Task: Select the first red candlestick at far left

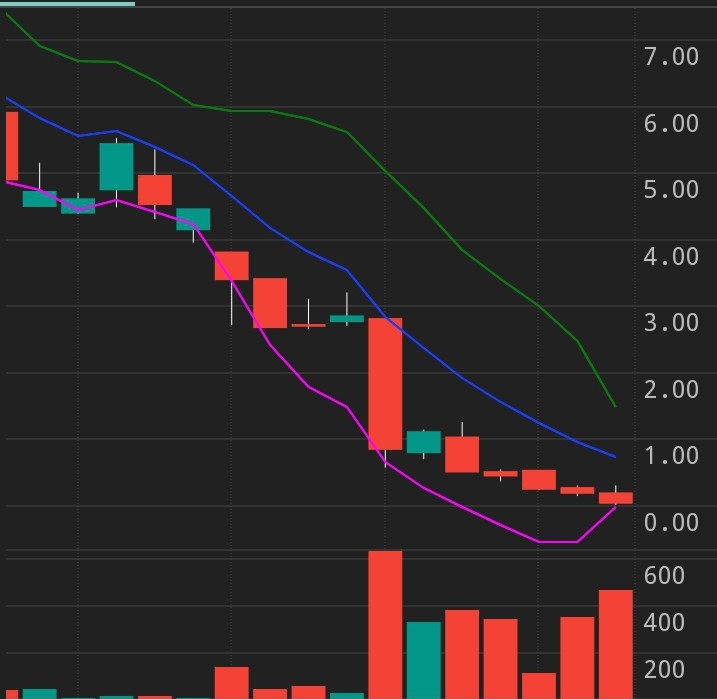Action: click(x=12, y=145)
